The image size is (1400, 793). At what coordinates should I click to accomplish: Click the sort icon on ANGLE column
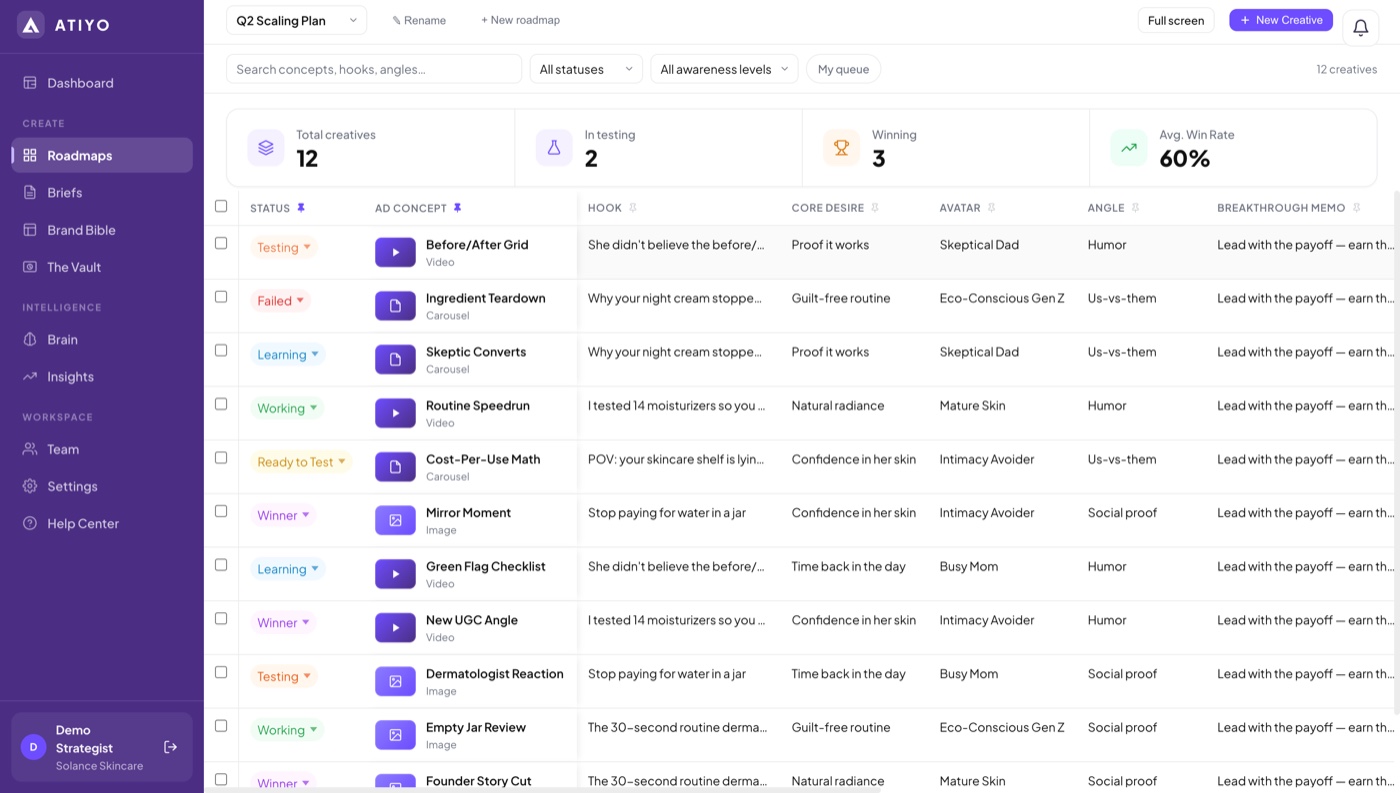pos(1135,208)
